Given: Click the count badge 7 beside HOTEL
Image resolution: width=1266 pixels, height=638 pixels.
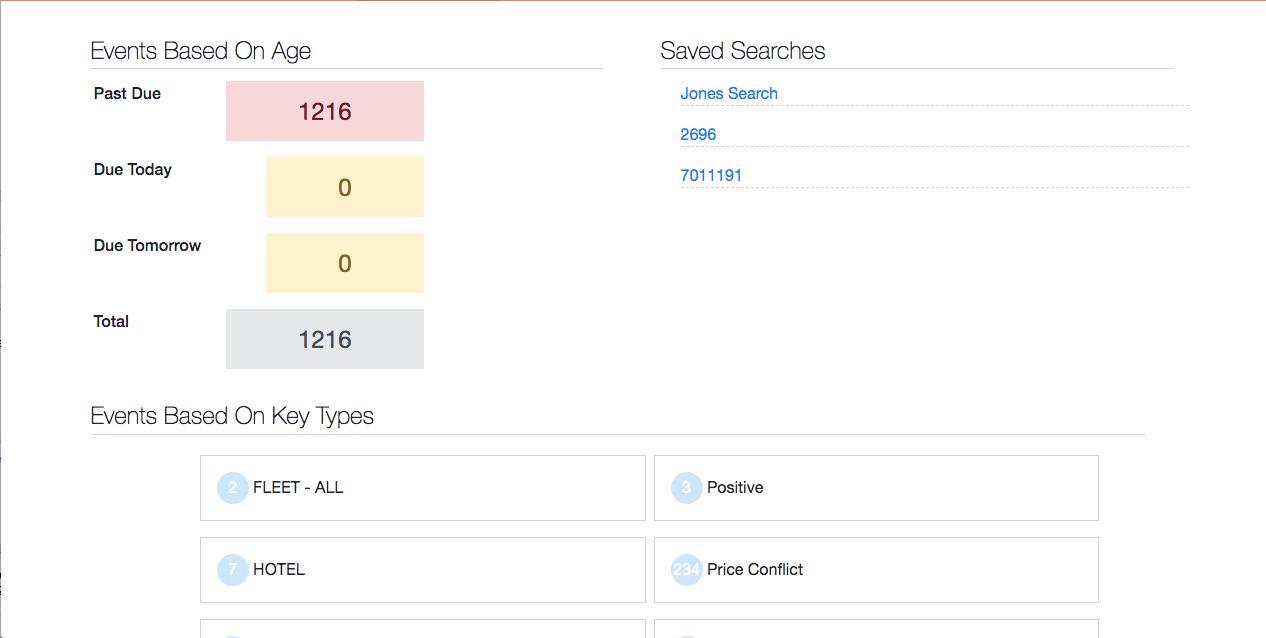Looking at the screenshot, I should (x=232, y=570).
